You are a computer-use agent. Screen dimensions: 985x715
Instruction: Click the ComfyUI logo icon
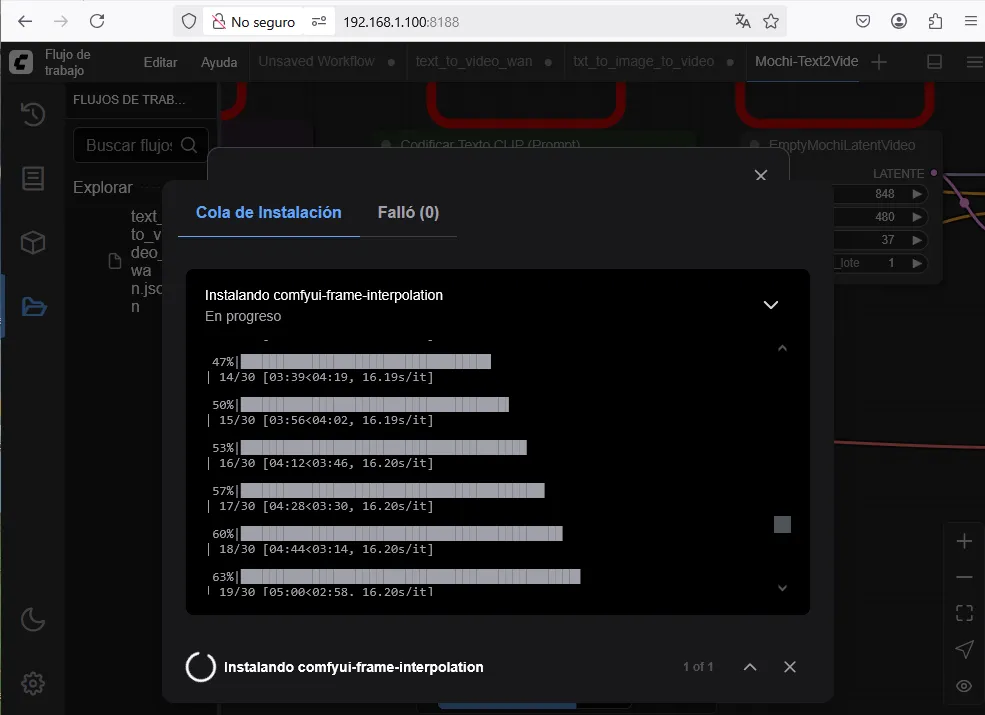tap(21, 62)
